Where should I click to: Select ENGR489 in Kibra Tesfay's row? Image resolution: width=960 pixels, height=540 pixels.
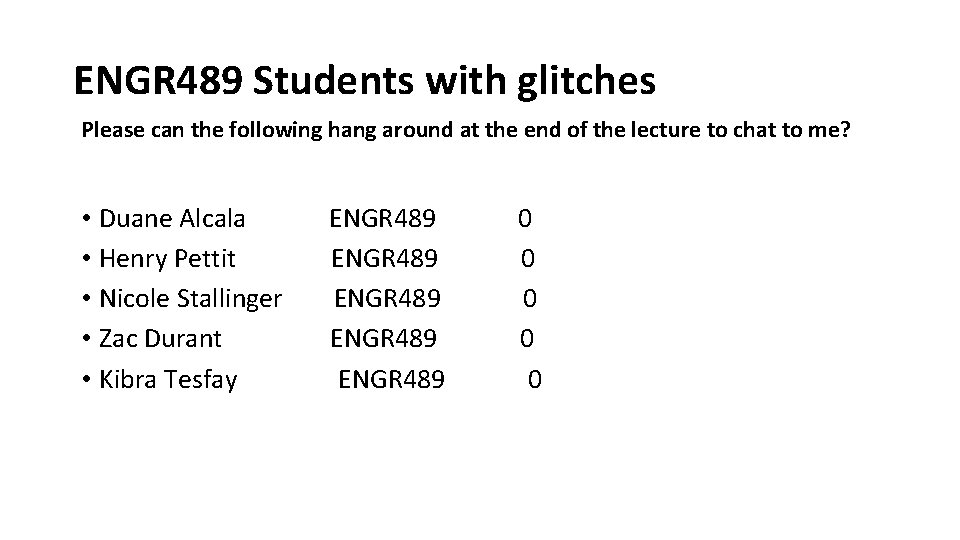click(x=392, y=380)
